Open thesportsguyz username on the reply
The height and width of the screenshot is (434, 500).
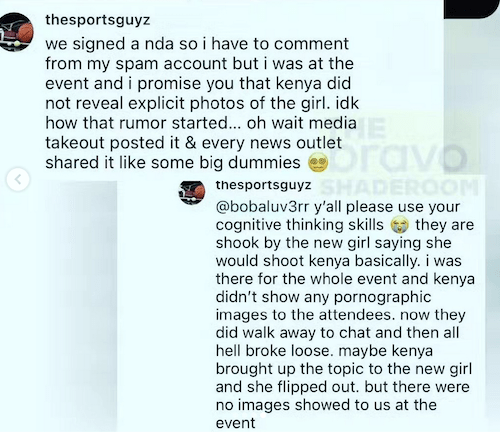click(x=263, y=185)
